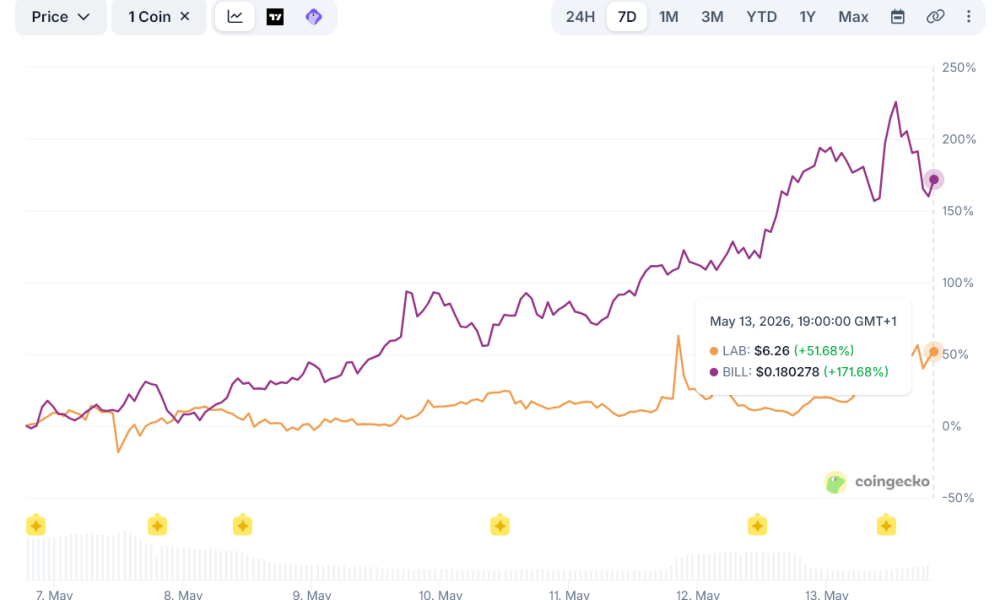
Task: Click the BILL price $0.180278 in tooltip
Action: tap(787, 372)
